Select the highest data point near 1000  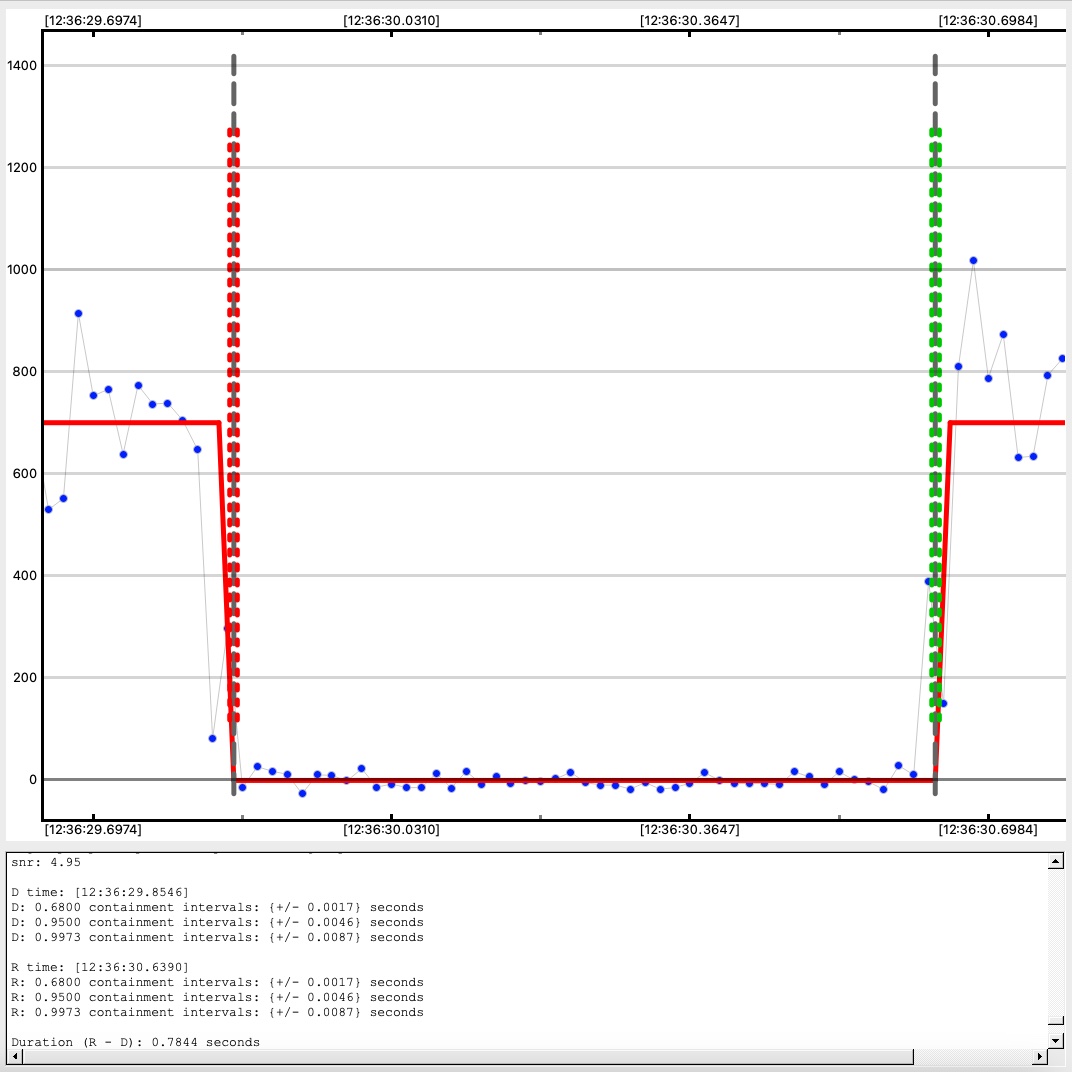(974, 260)
